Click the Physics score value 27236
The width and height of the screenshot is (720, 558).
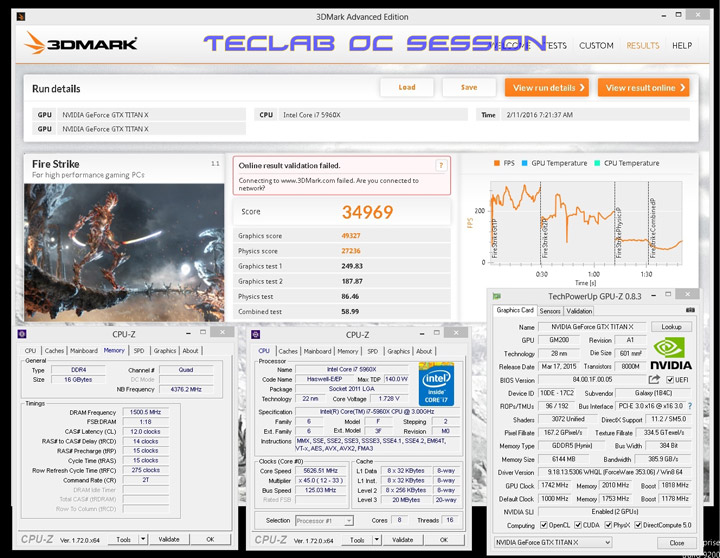[x=351, y=251]
